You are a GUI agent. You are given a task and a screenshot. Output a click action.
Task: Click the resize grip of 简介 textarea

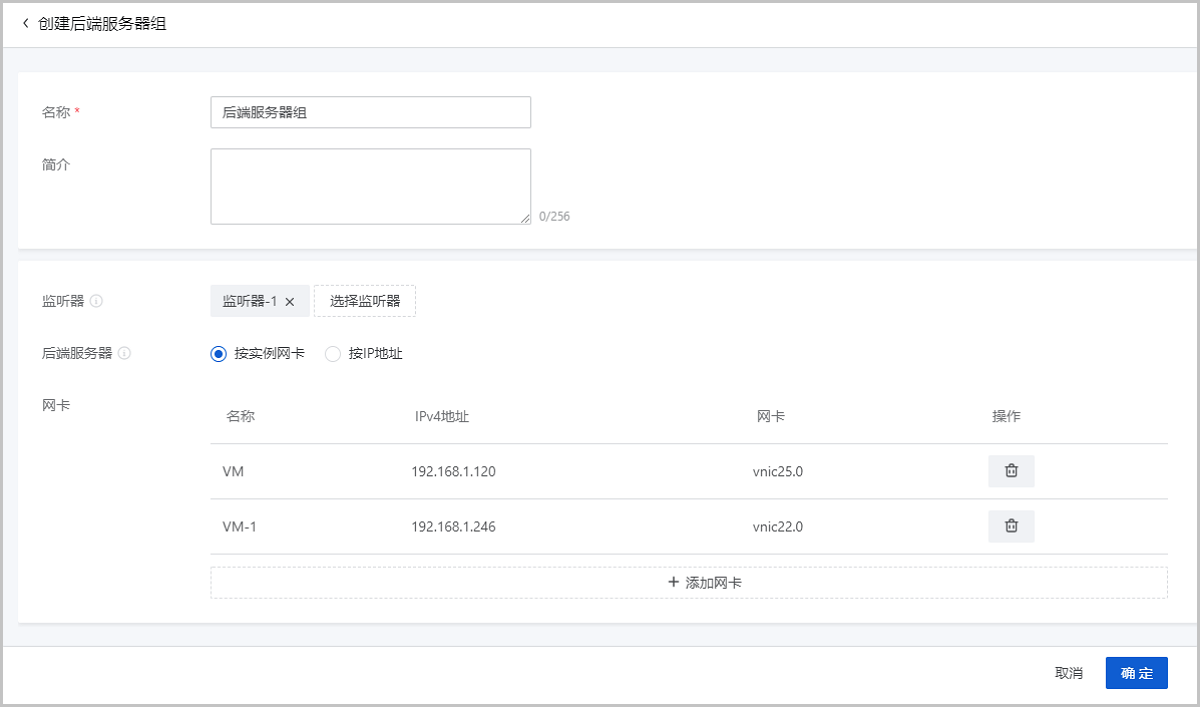click(x=525, y=219)
